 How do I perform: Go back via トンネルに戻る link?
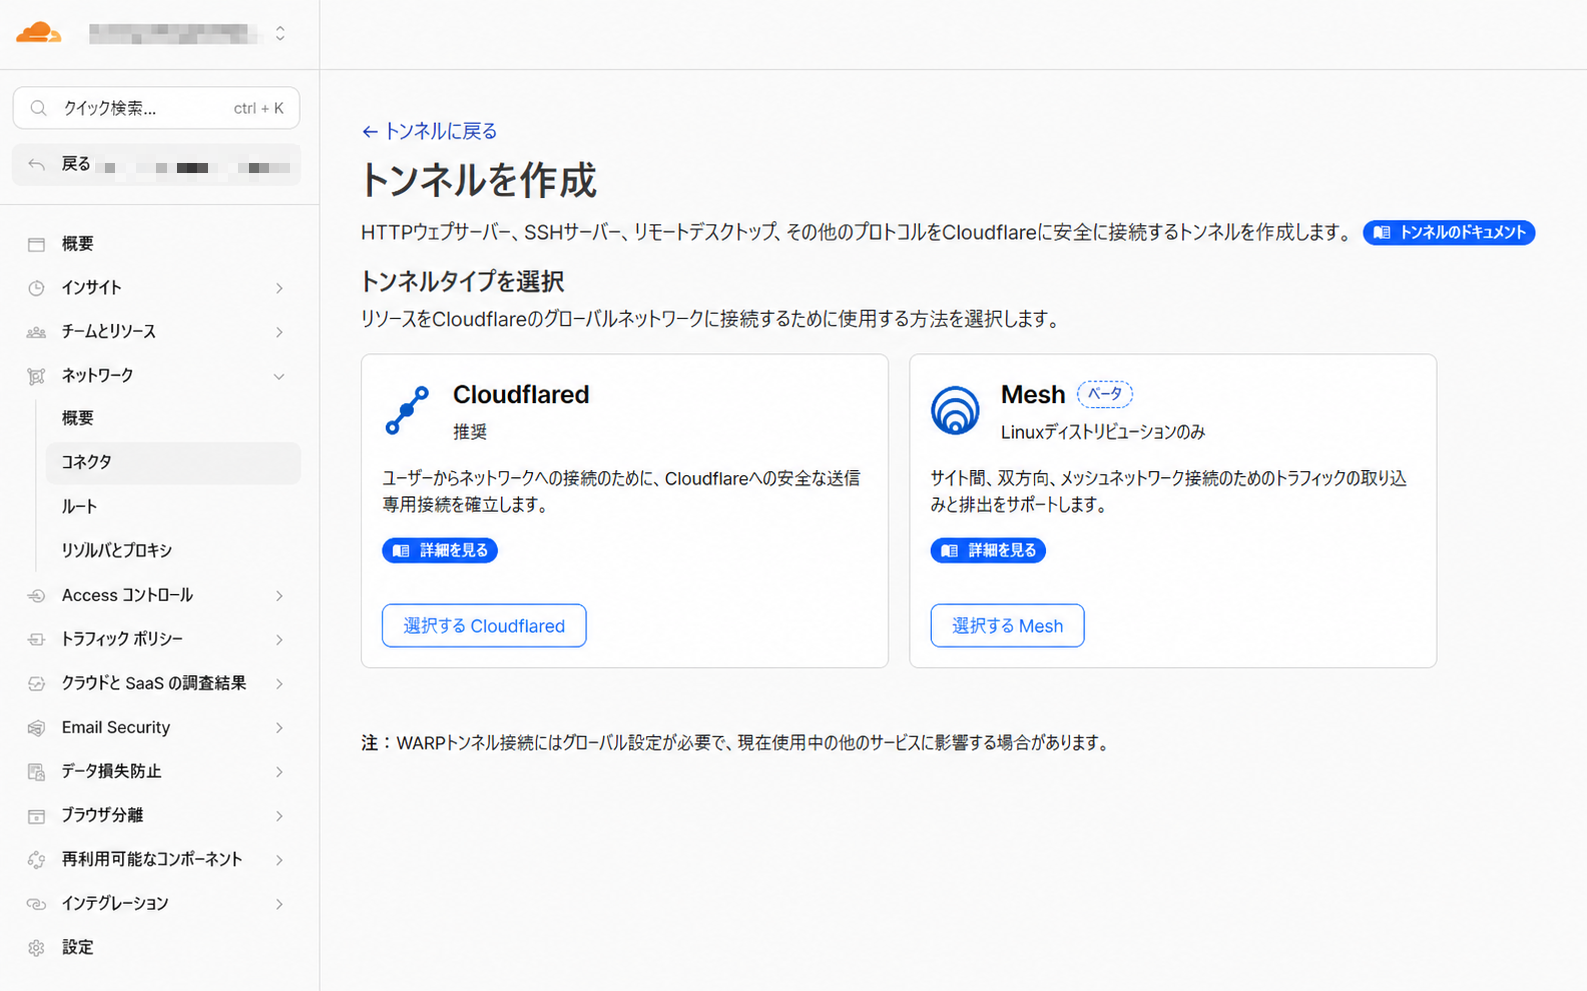pos(429,131)
